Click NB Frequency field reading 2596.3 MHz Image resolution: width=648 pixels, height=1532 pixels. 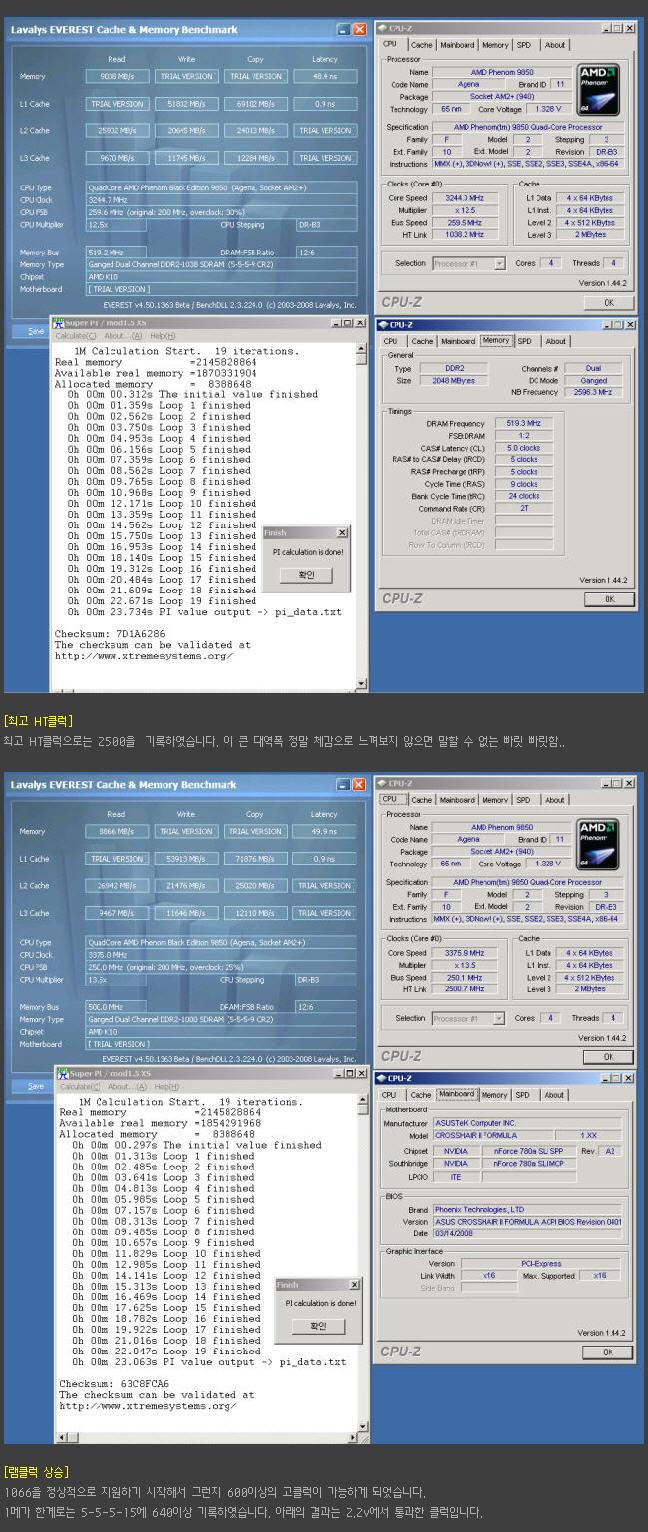click(594, 393)
